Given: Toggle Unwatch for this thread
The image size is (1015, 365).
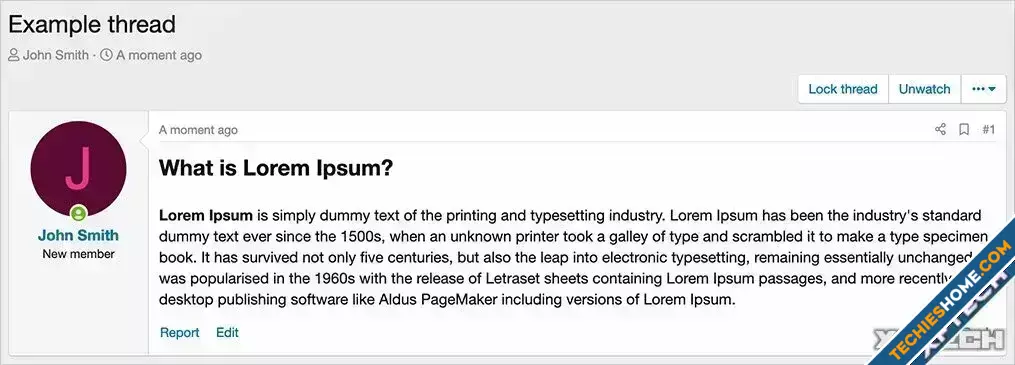Looking at the screenshot, I should tap(924, 89).
